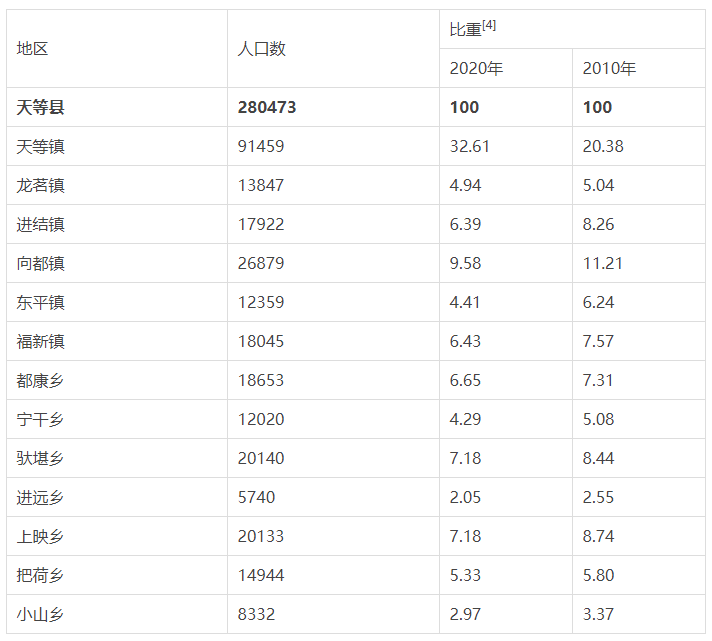Select population value 14944
The height and width of the screenshot is (641, 712).
(261, 576)
